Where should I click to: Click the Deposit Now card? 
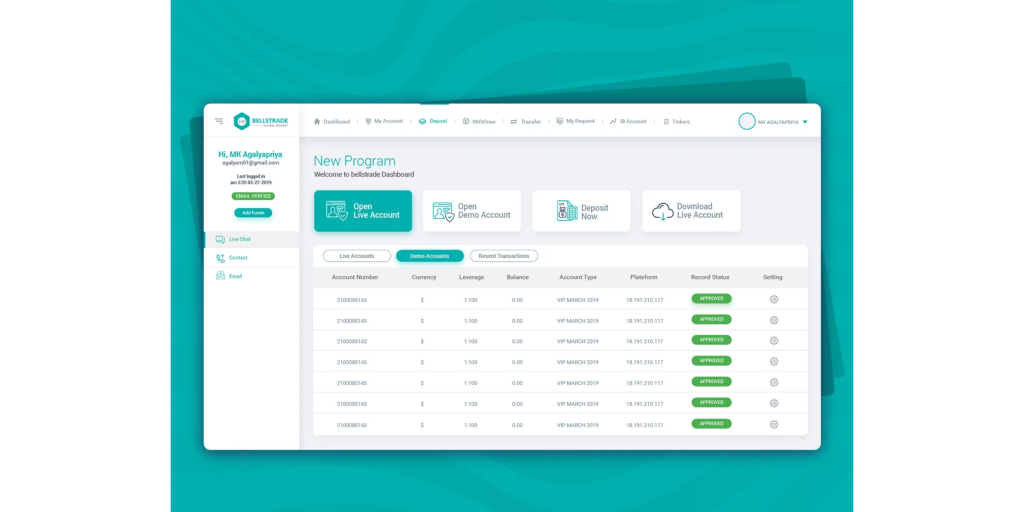click(x=581, y=211)
